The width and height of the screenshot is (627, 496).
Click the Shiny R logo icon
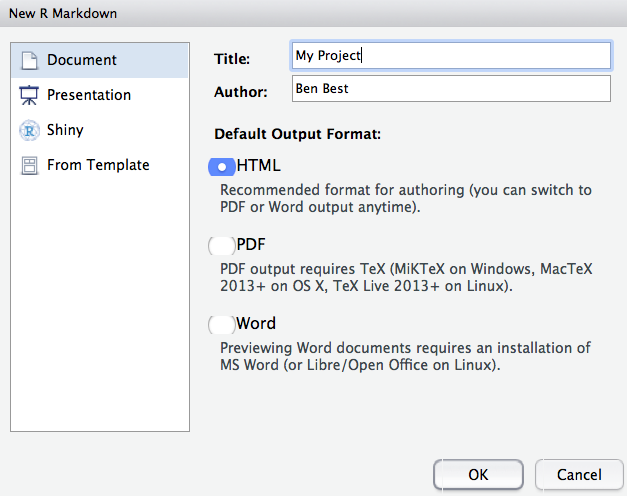pos(29,130)
